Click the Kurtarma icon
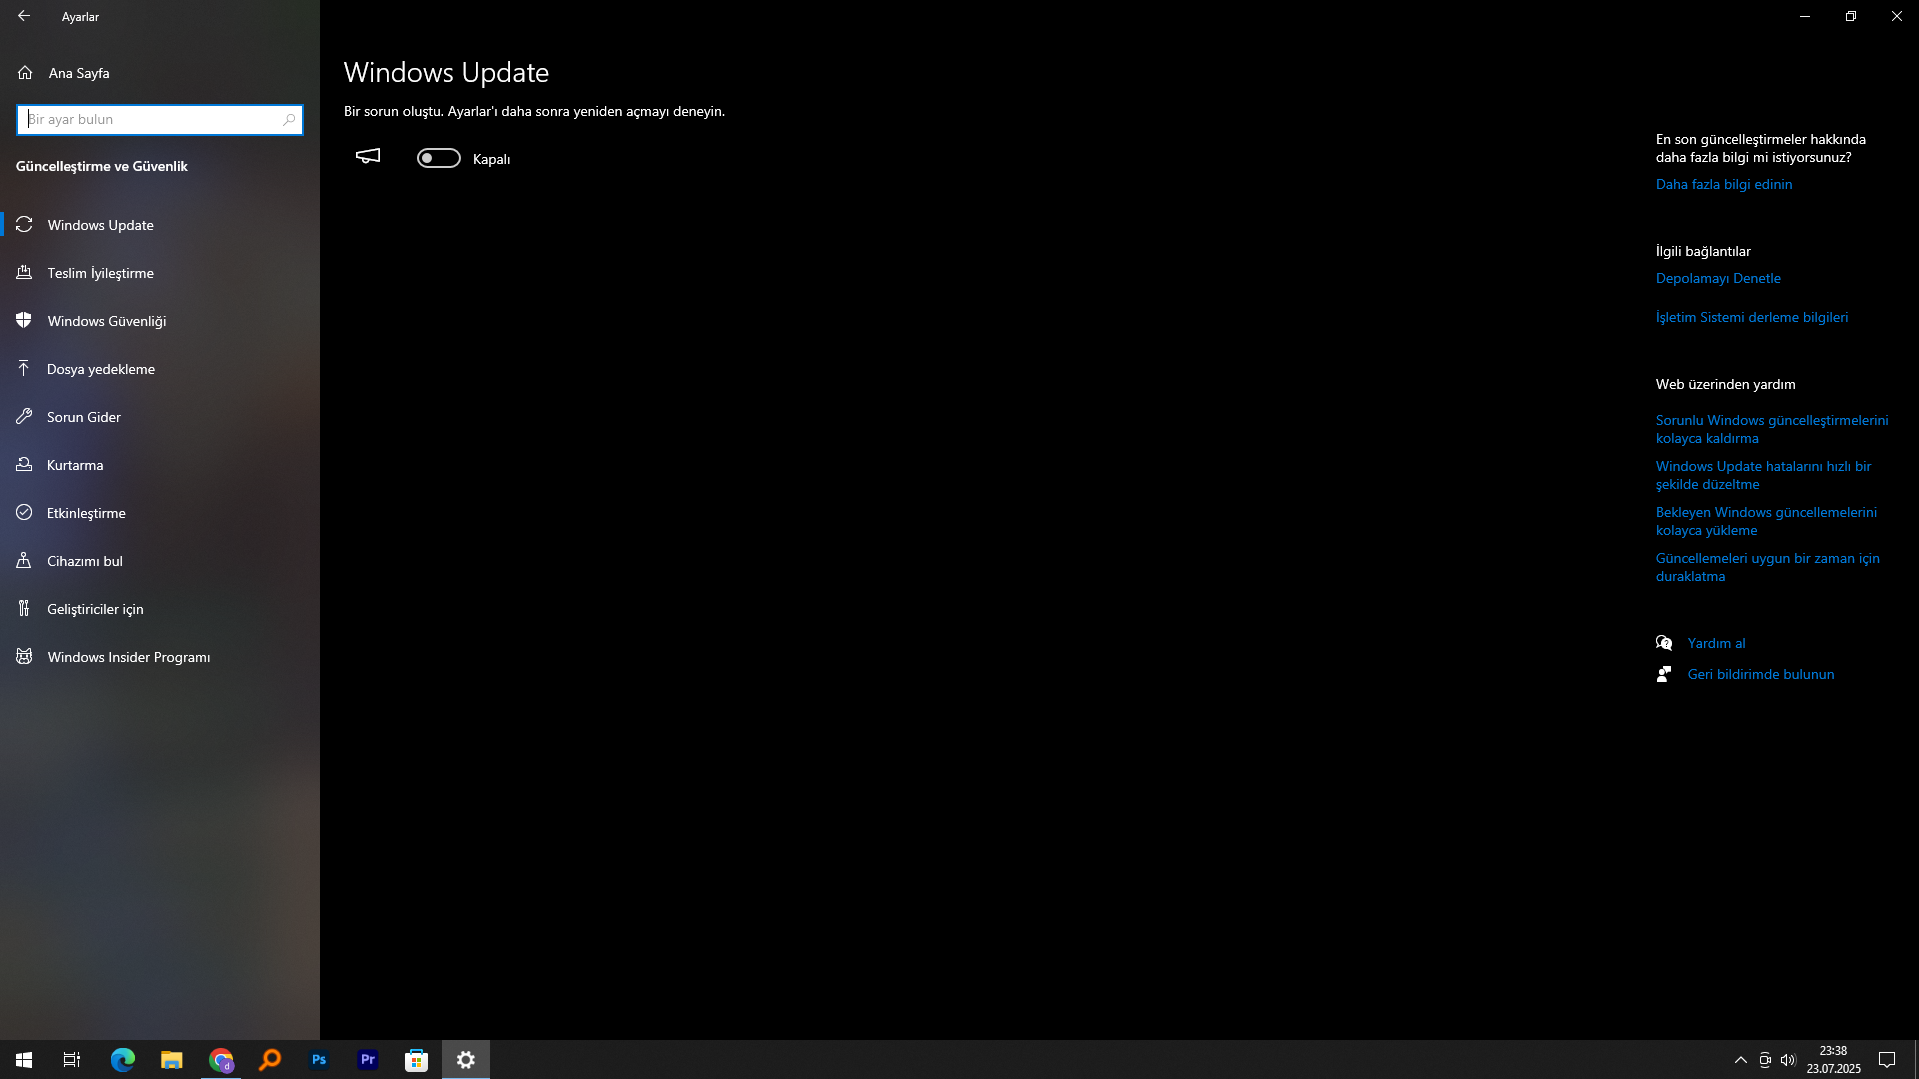 24,465
